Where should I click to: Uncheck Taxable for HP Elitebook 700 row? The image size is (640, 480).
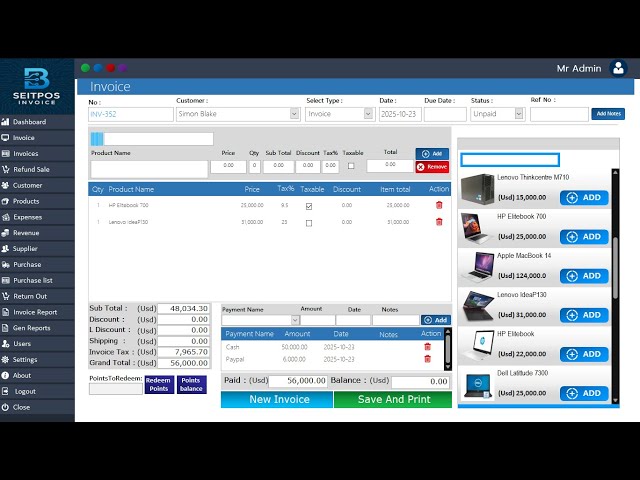[309, 206]
